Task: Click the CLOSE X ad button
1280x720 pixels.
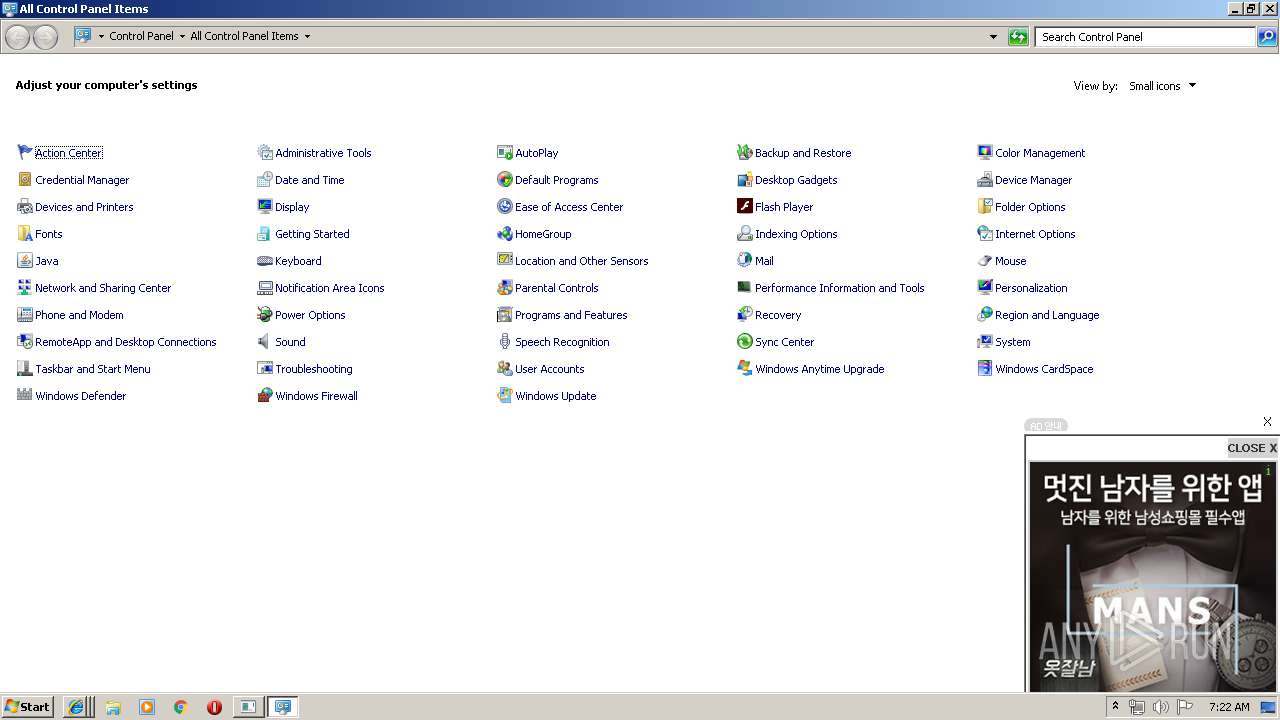Action: pyautogui.click(x=1252, y=448)
